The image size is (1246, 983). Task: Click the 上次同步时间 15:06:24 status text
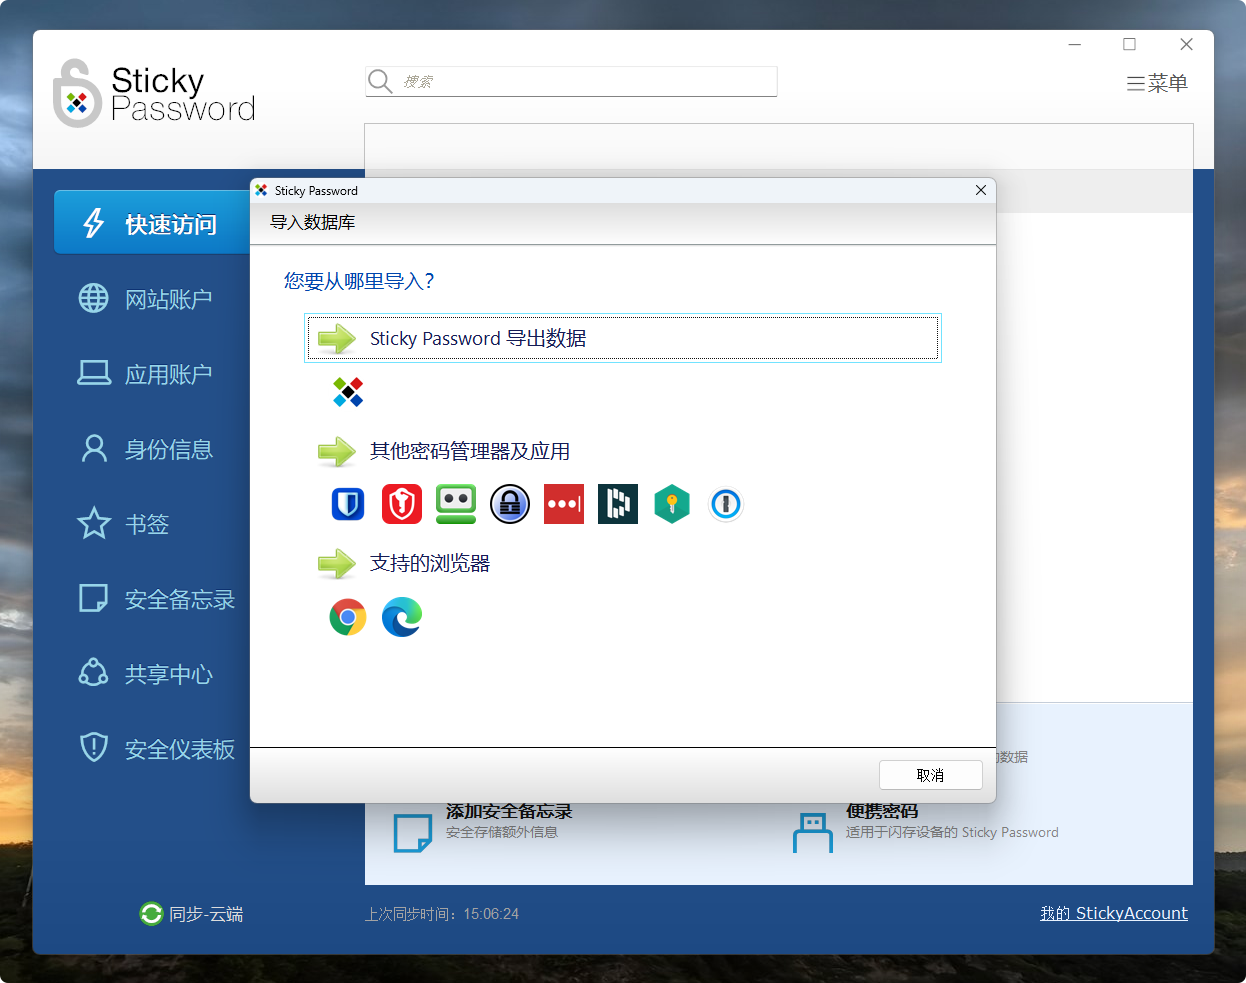coord(442,914)
